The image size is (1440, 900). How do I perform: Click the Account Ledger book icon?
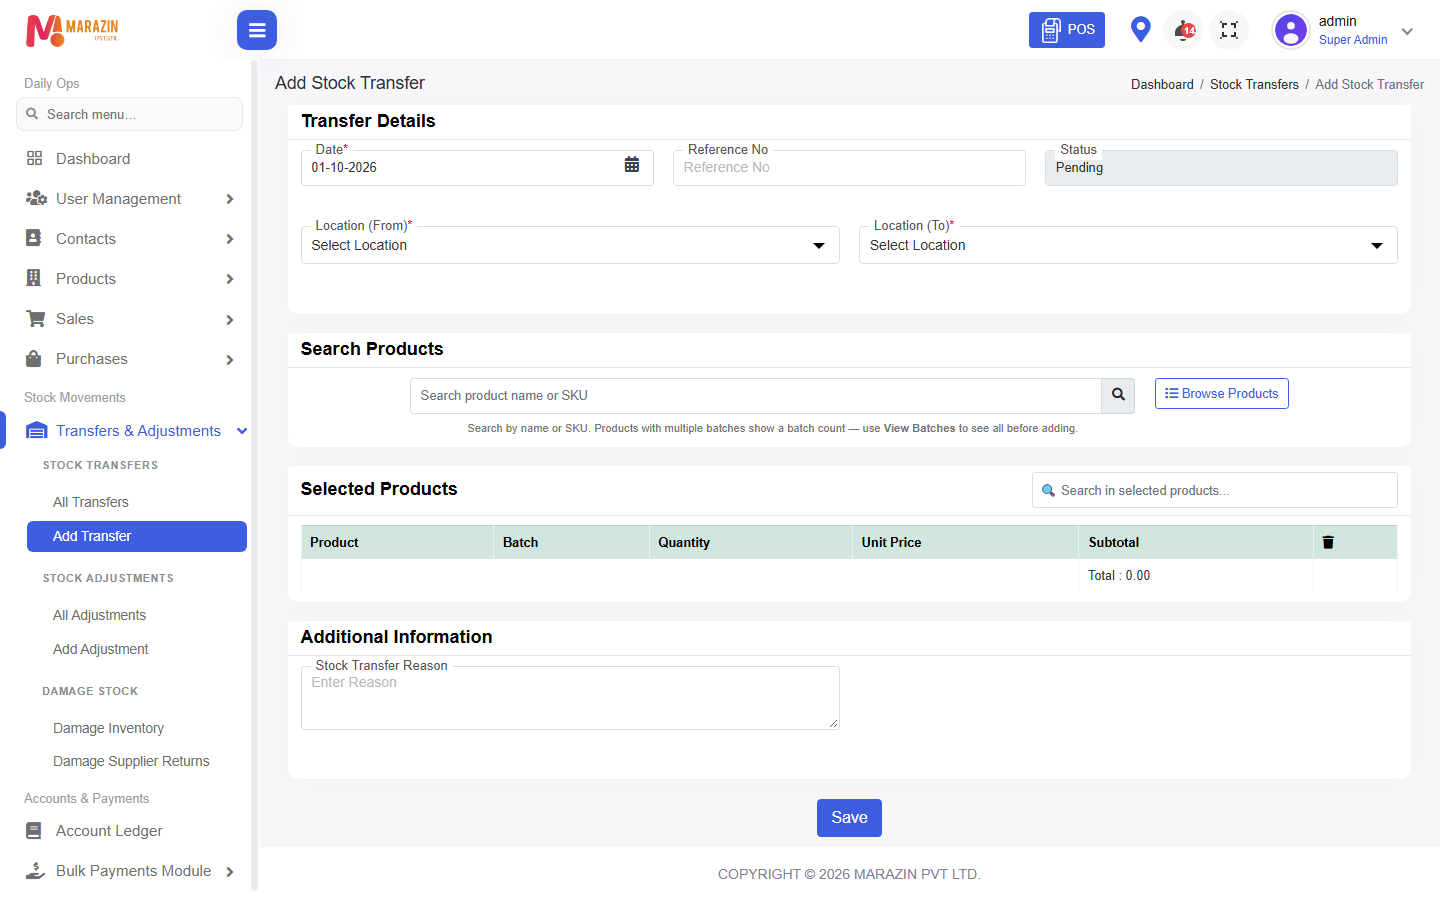point(34,830)
